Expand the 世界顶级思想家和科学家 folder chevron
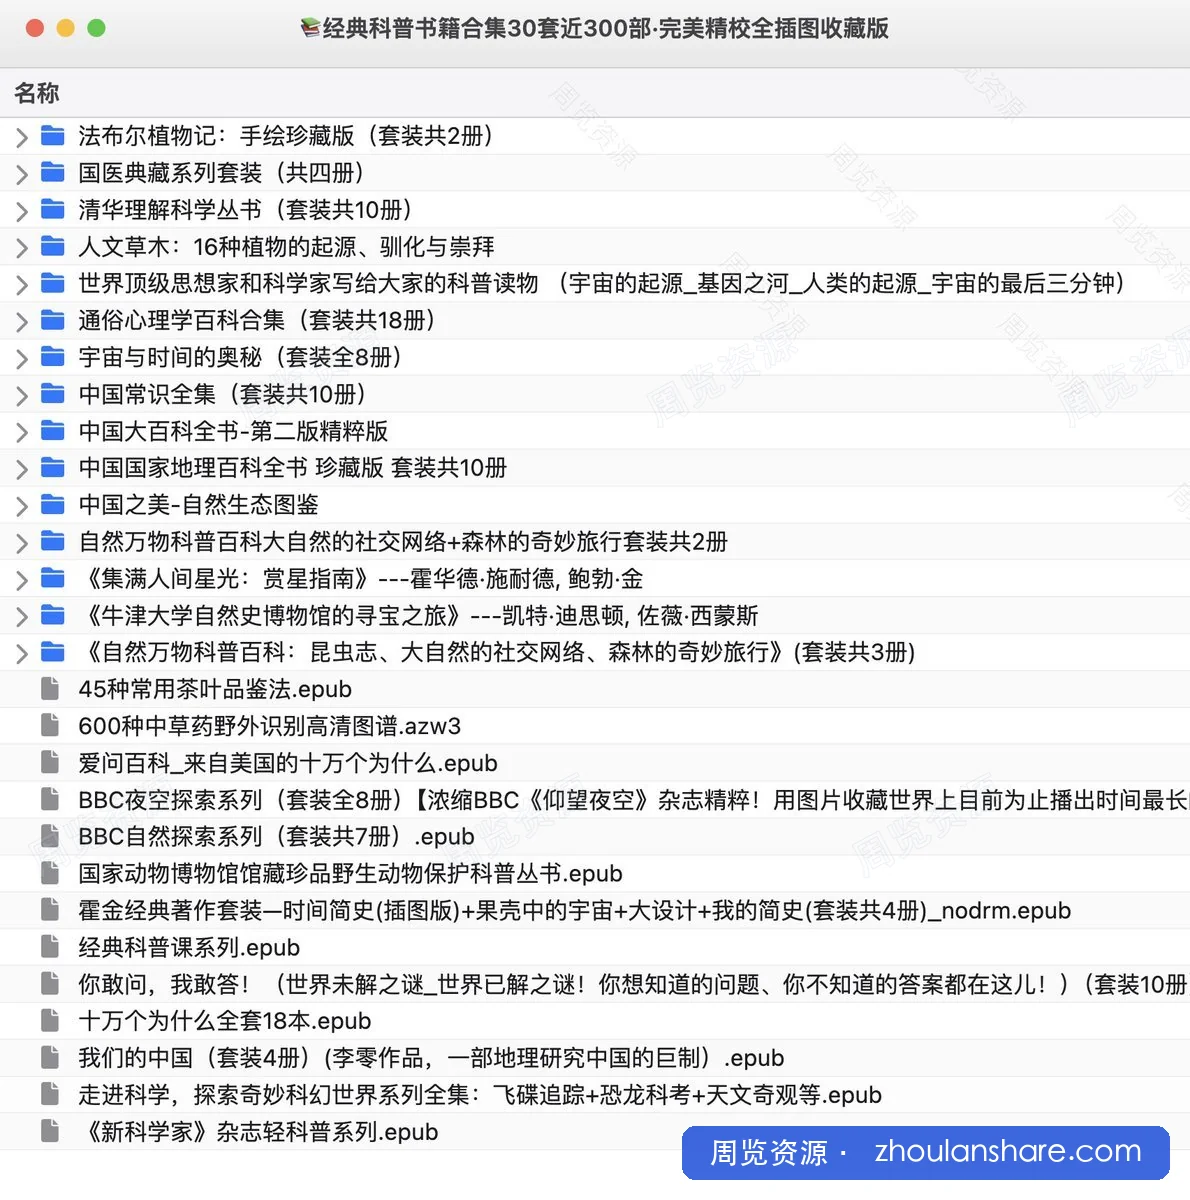Image resolution: width=1190 pixels, height=1200 pixels. (x=21, y=285)
